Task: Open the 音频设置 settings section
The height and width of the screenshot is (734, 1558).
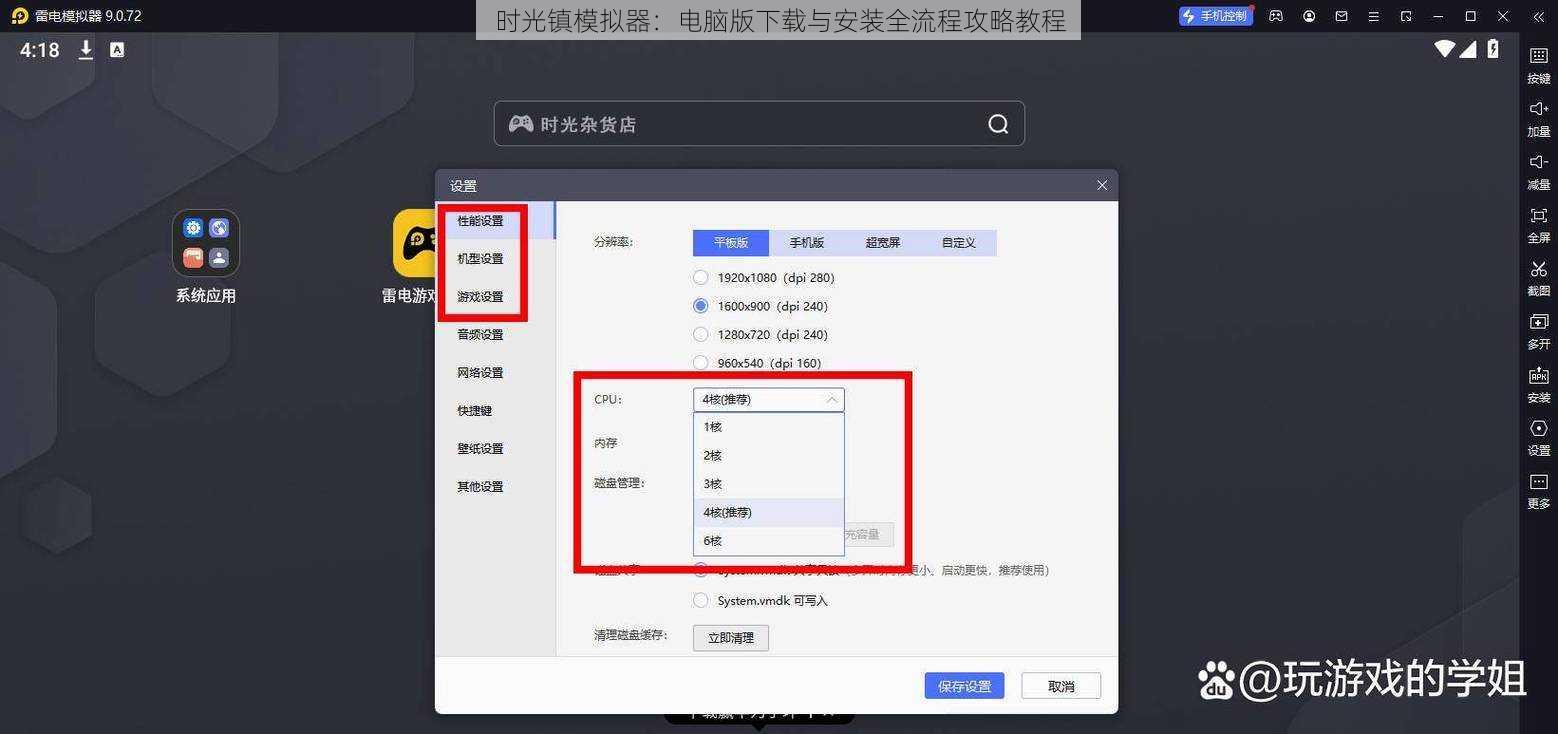Action: pyautogui.click(x=495, y=335)
